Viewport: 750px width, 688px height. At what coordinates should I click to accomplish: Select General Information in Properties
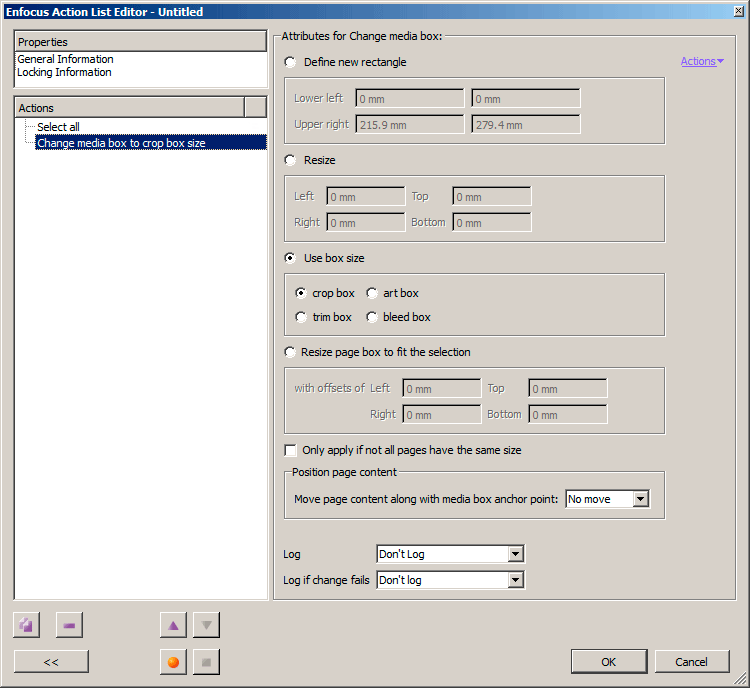[66, 59]
